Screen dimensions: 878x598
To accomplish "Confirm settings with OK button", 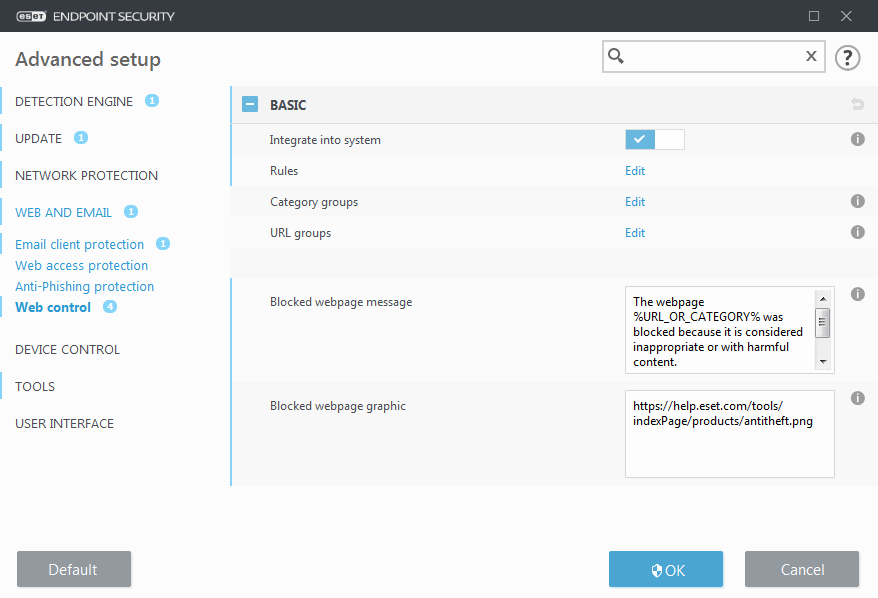I will coord(666,569).
